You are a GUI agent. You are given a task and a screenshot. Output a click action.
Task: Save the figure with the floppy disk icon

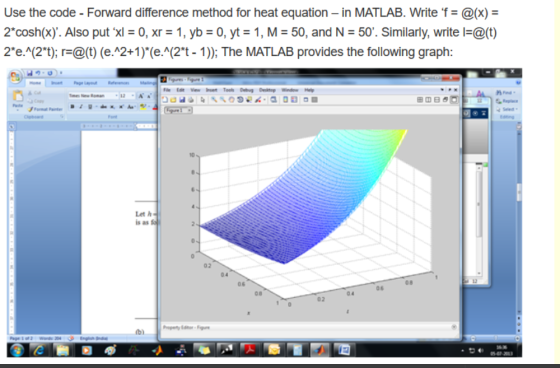[x=182, y=100]
